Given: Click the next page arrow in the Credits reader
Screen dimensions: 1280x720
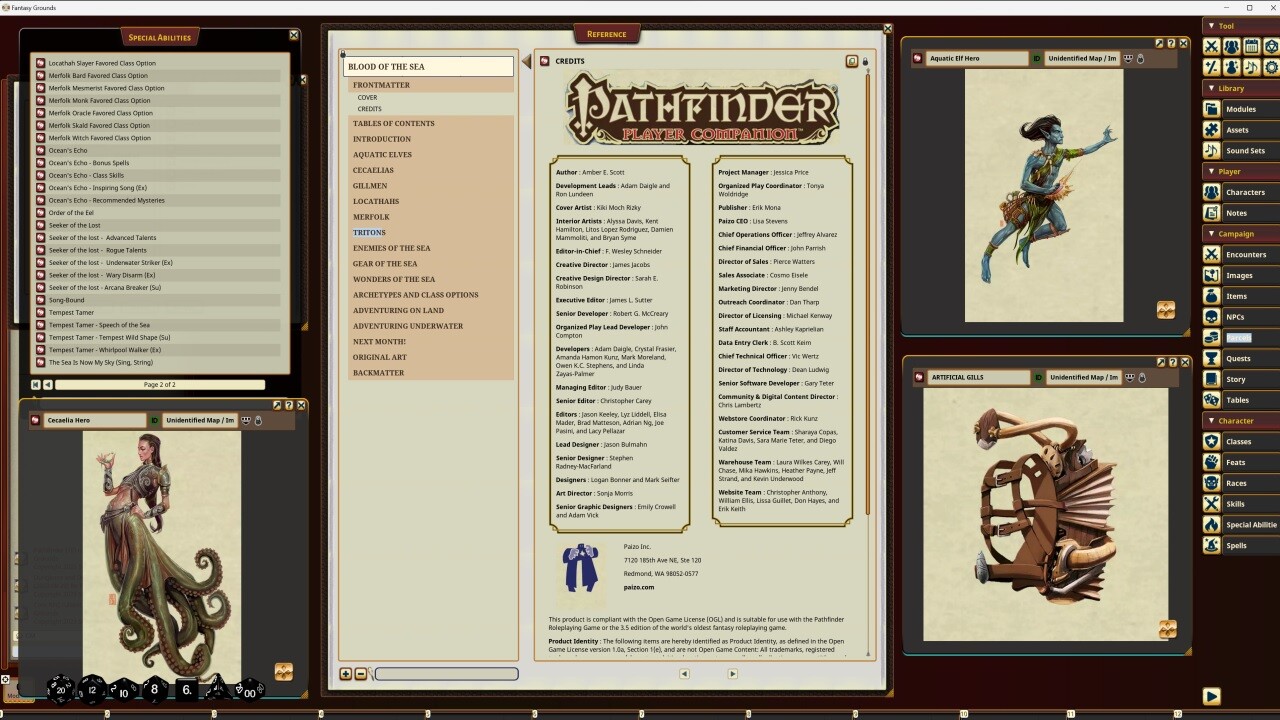Looking at the screenshot, I should pos(733,674).
